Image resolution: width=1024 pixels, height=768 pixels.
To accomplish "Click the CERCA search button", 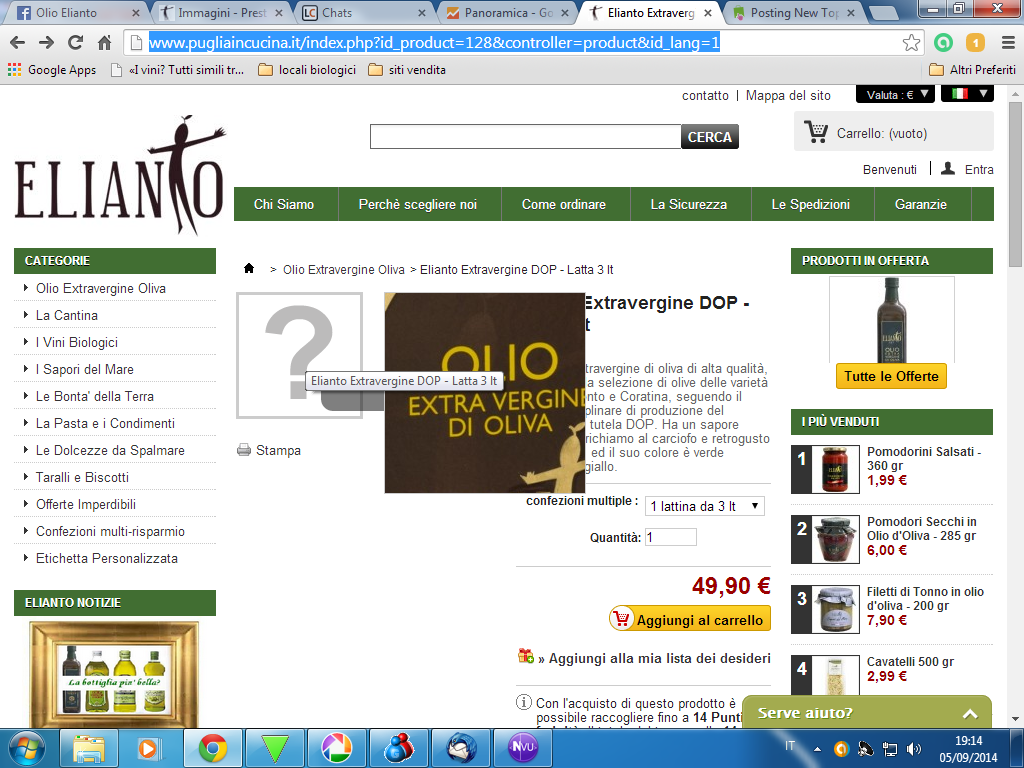I will 710,136.
